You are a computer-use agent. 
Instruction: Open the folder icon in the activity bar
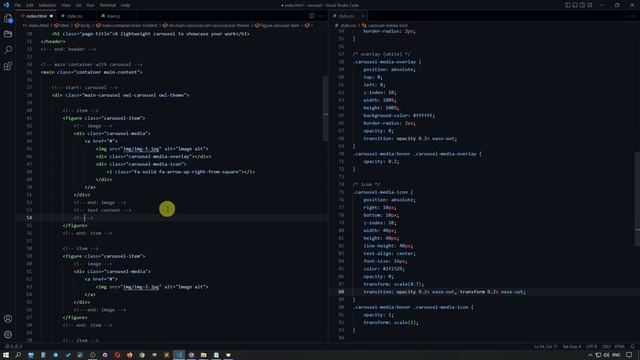[8, 34]
